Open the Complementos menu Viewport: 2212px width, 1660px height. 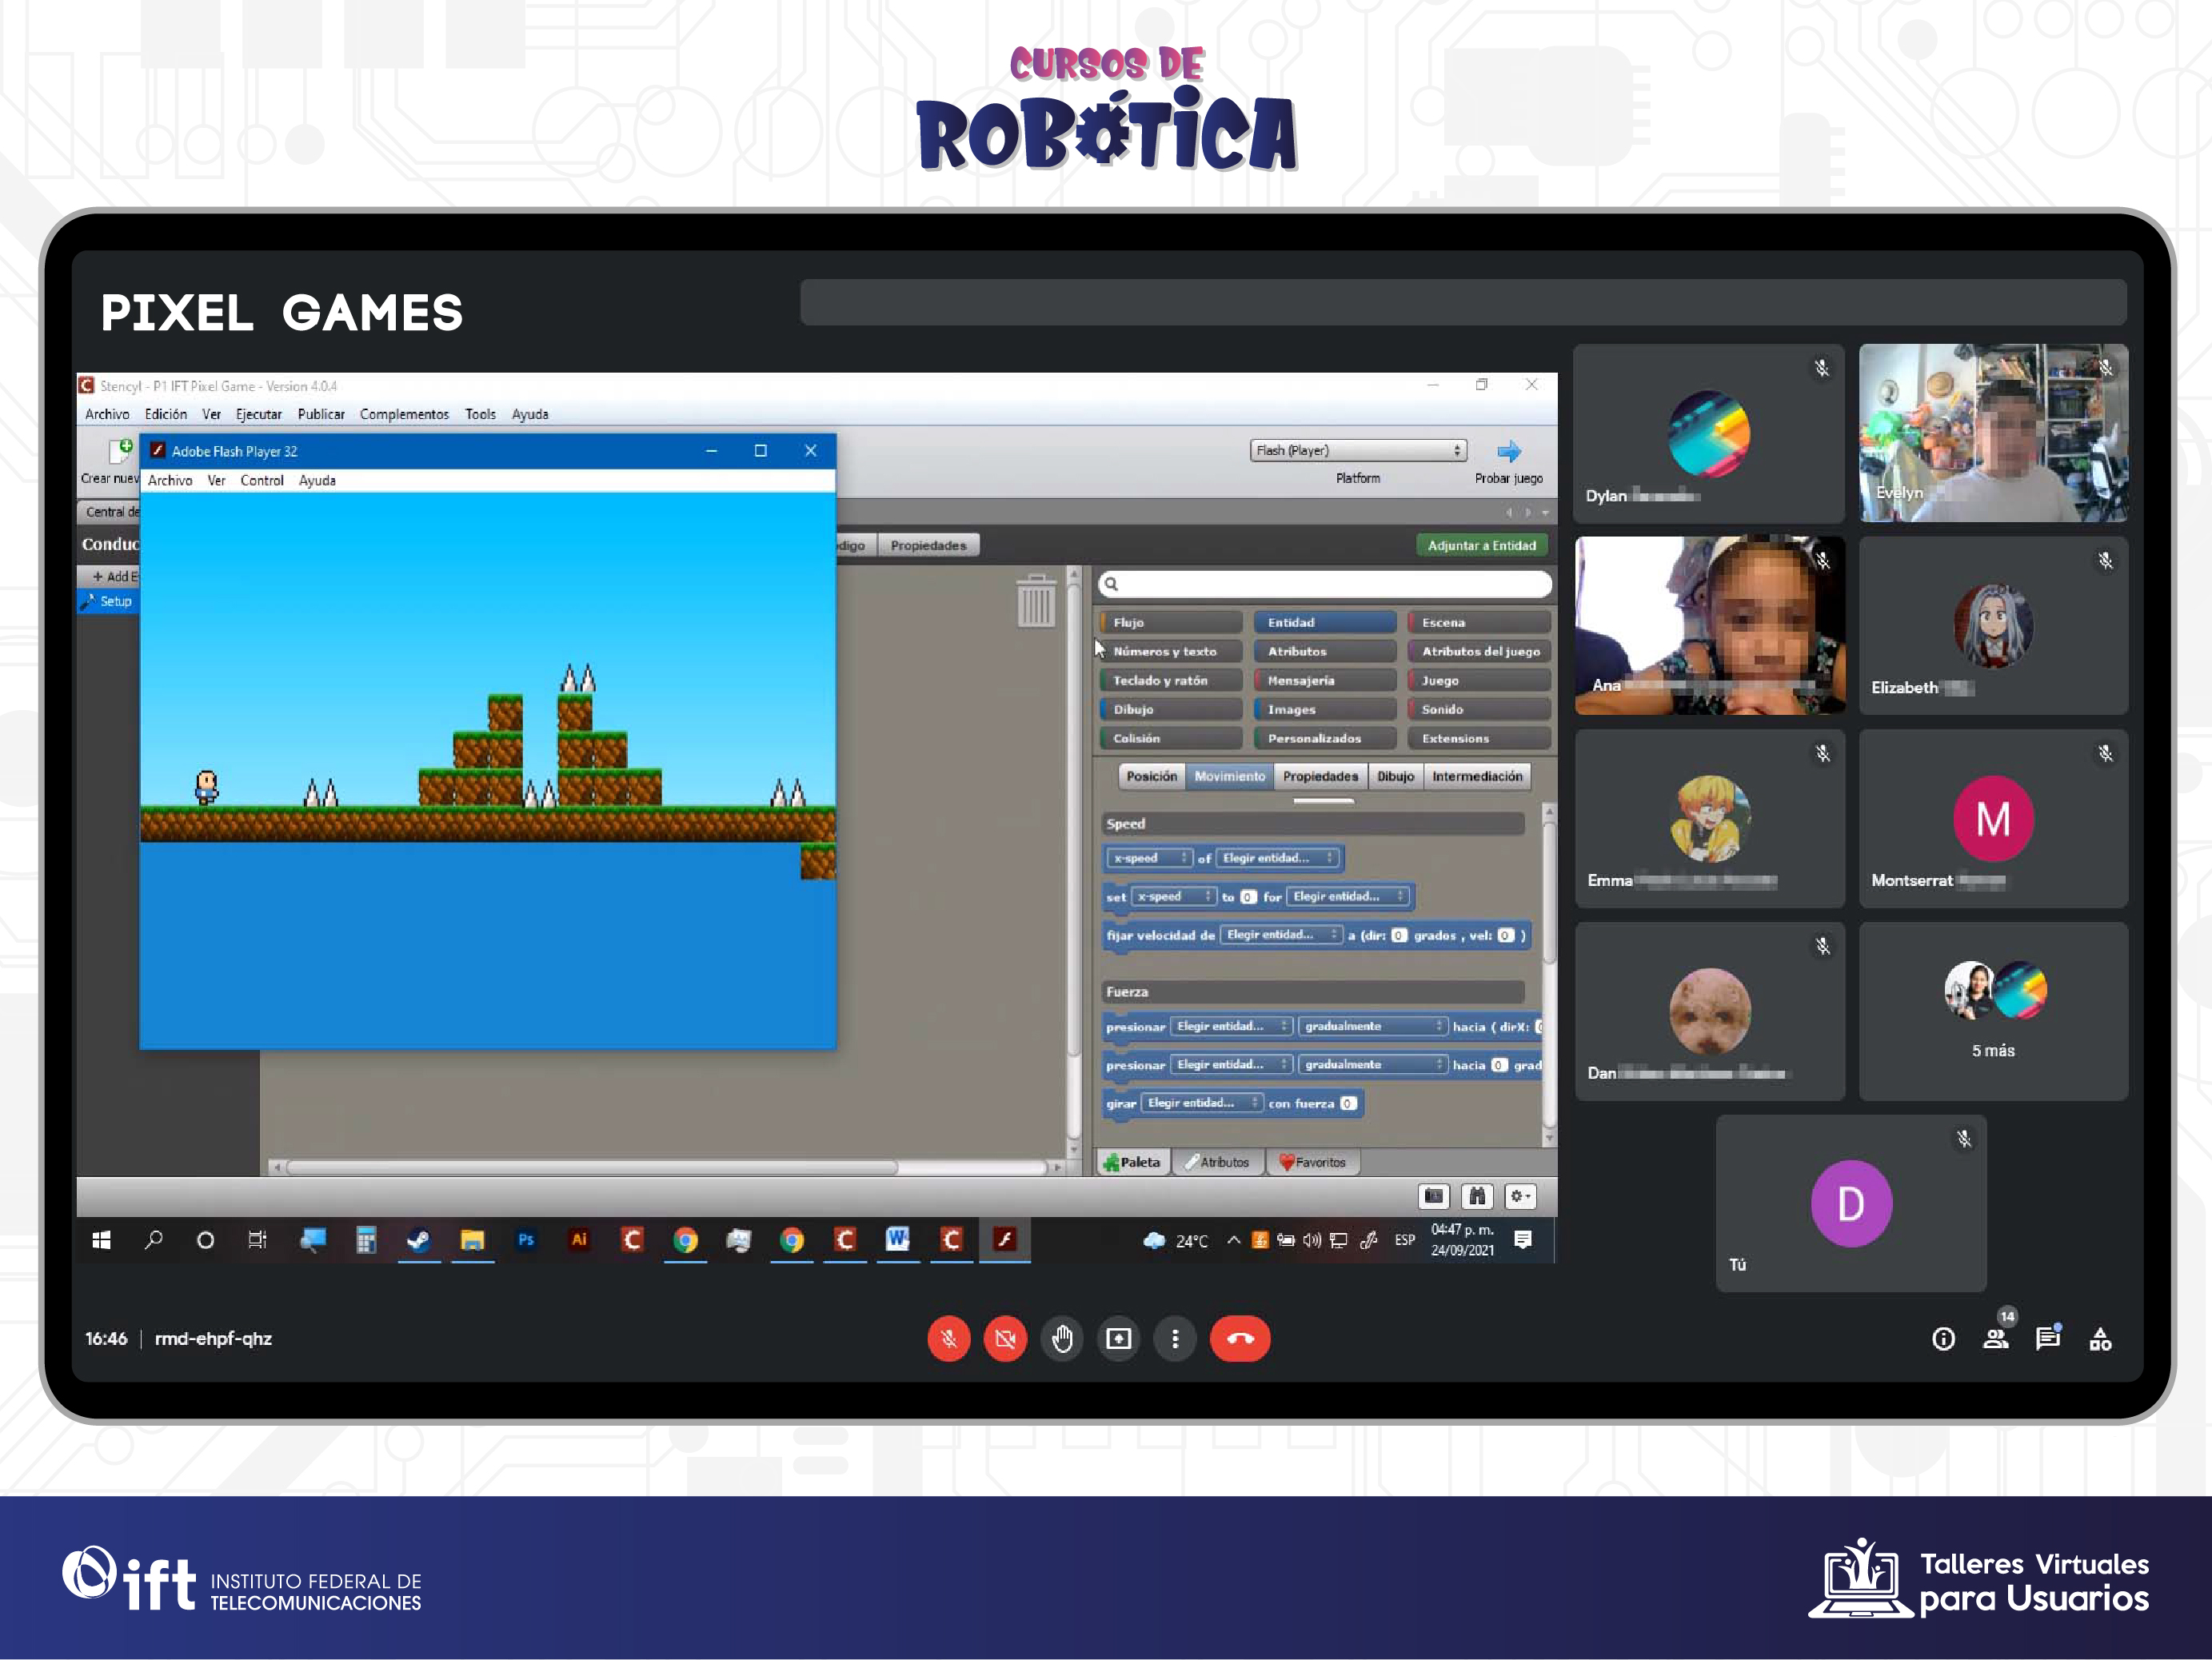(x=404, y=414)
